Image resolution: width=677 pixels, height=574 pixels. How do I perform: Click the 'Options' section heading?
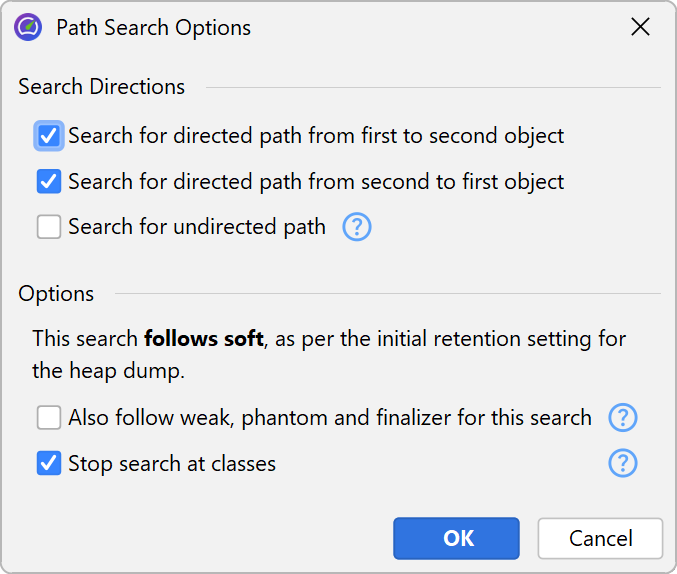click(56, 294)
